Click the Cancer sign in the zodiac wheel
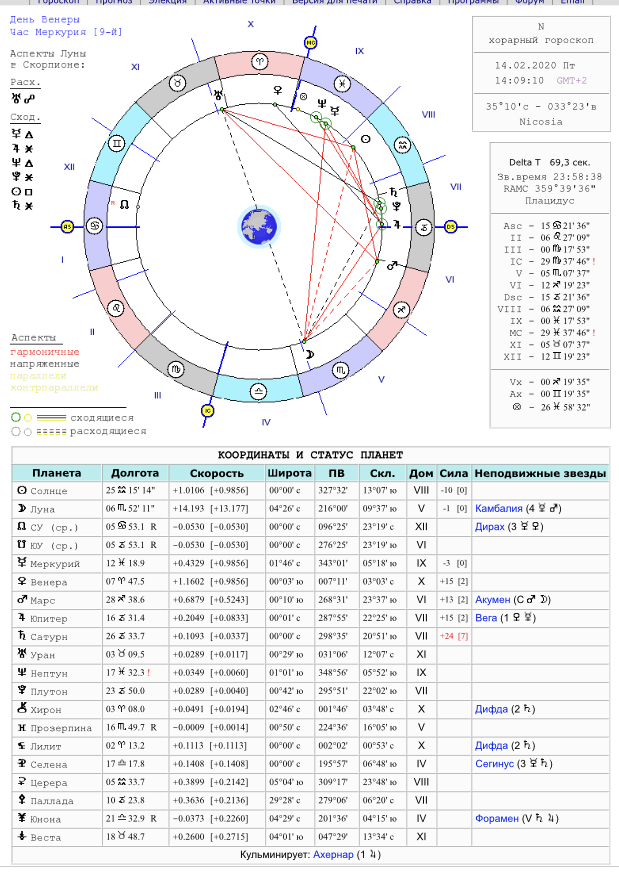Screen dimensions: 619x874 tap(94, 226)
